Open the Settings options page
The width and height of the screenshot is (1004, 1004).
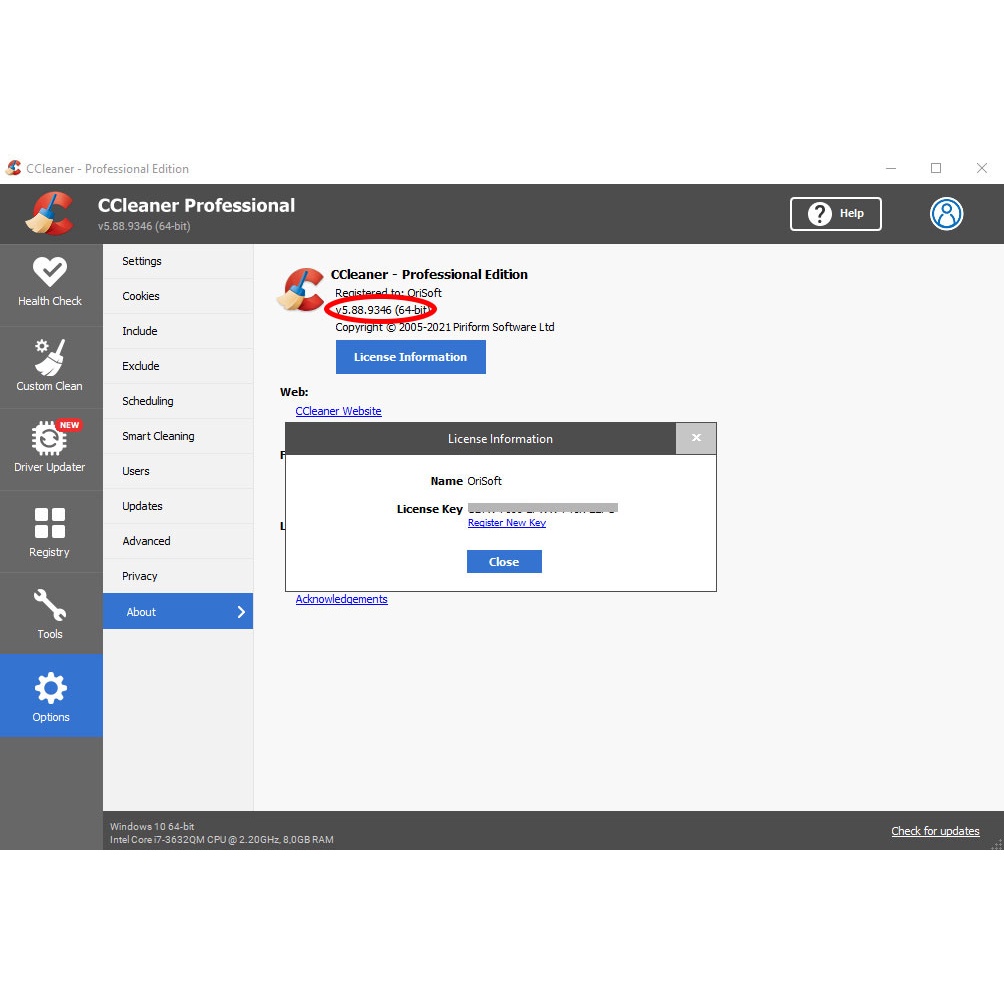click(x=178, y=261)
